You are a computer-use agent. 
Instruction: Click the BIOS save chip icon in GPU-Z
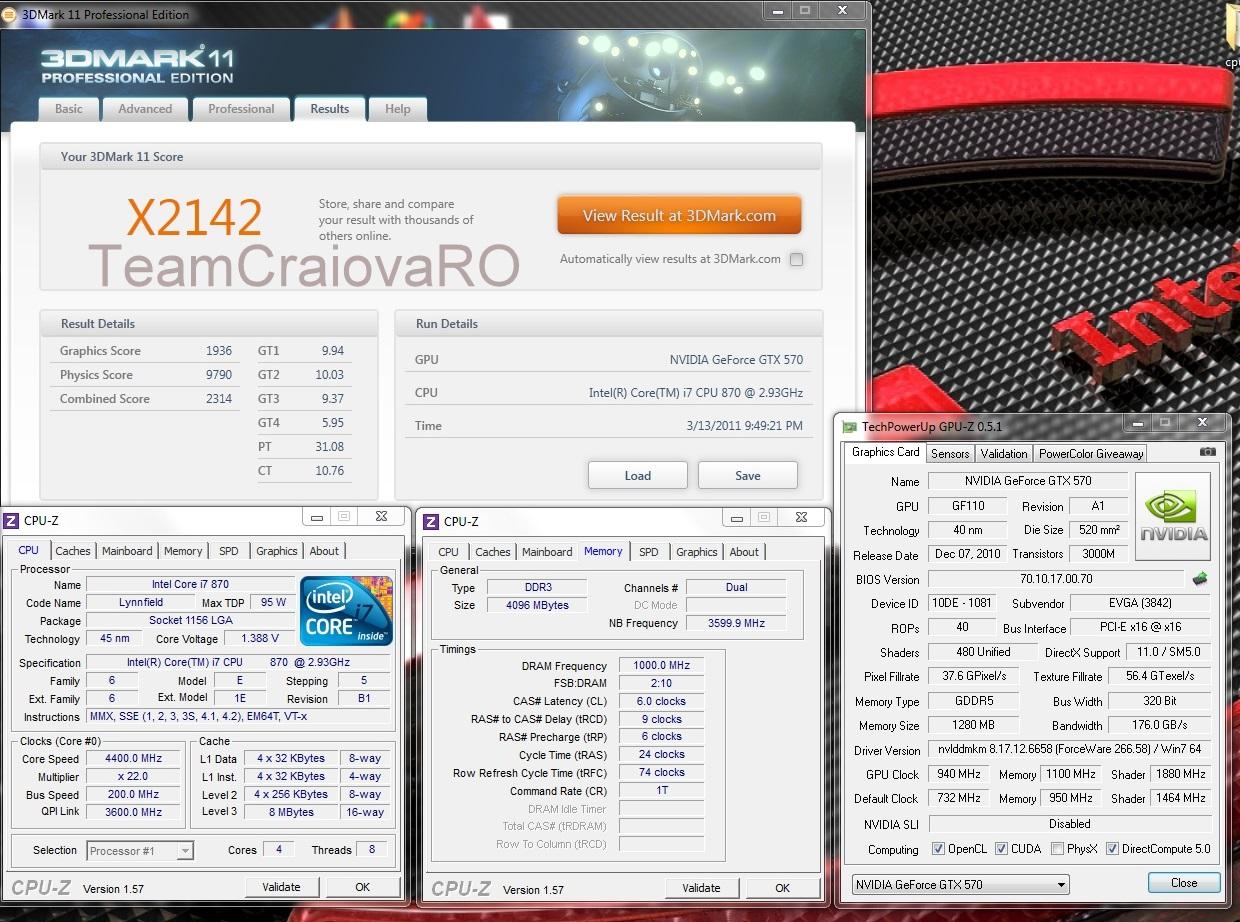[x=1200, y=579]
